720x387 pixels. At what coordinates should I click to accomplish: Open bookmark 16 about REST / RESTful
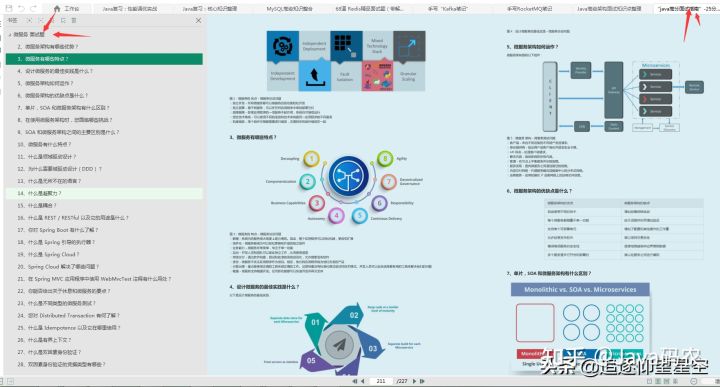pos(73,218)
